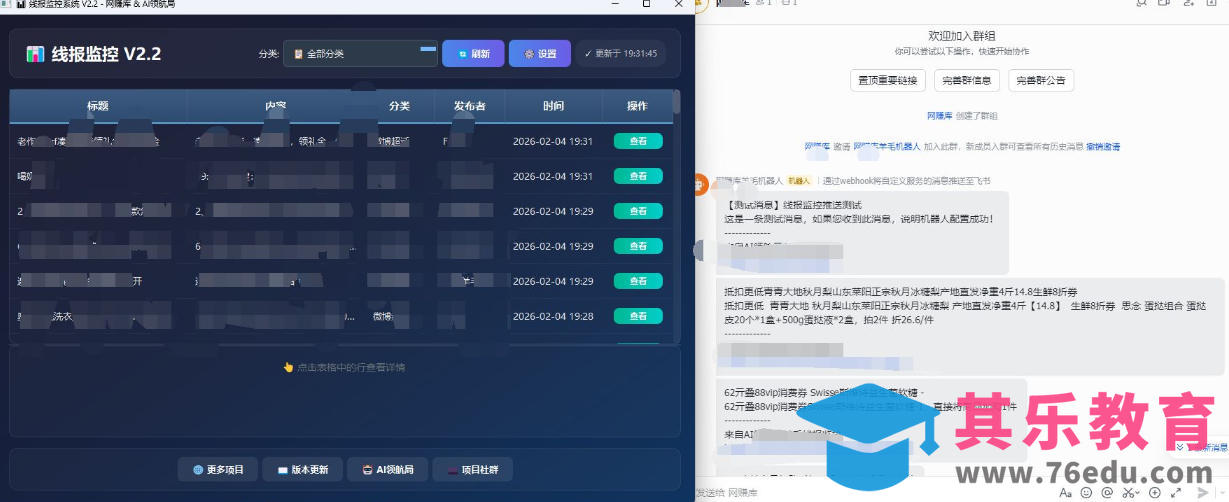Click the robot avatar in chat
1229x502 pixels.
[x=703, y=184]
